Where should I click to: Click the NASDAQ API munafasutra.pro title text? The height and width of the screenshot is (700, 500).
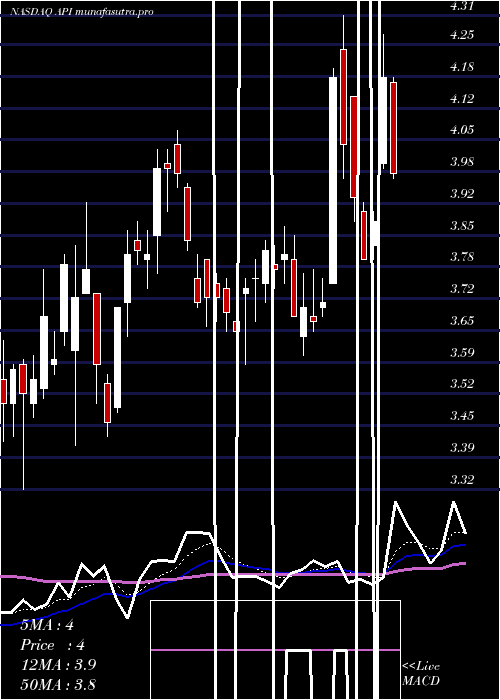click(82, 12)
